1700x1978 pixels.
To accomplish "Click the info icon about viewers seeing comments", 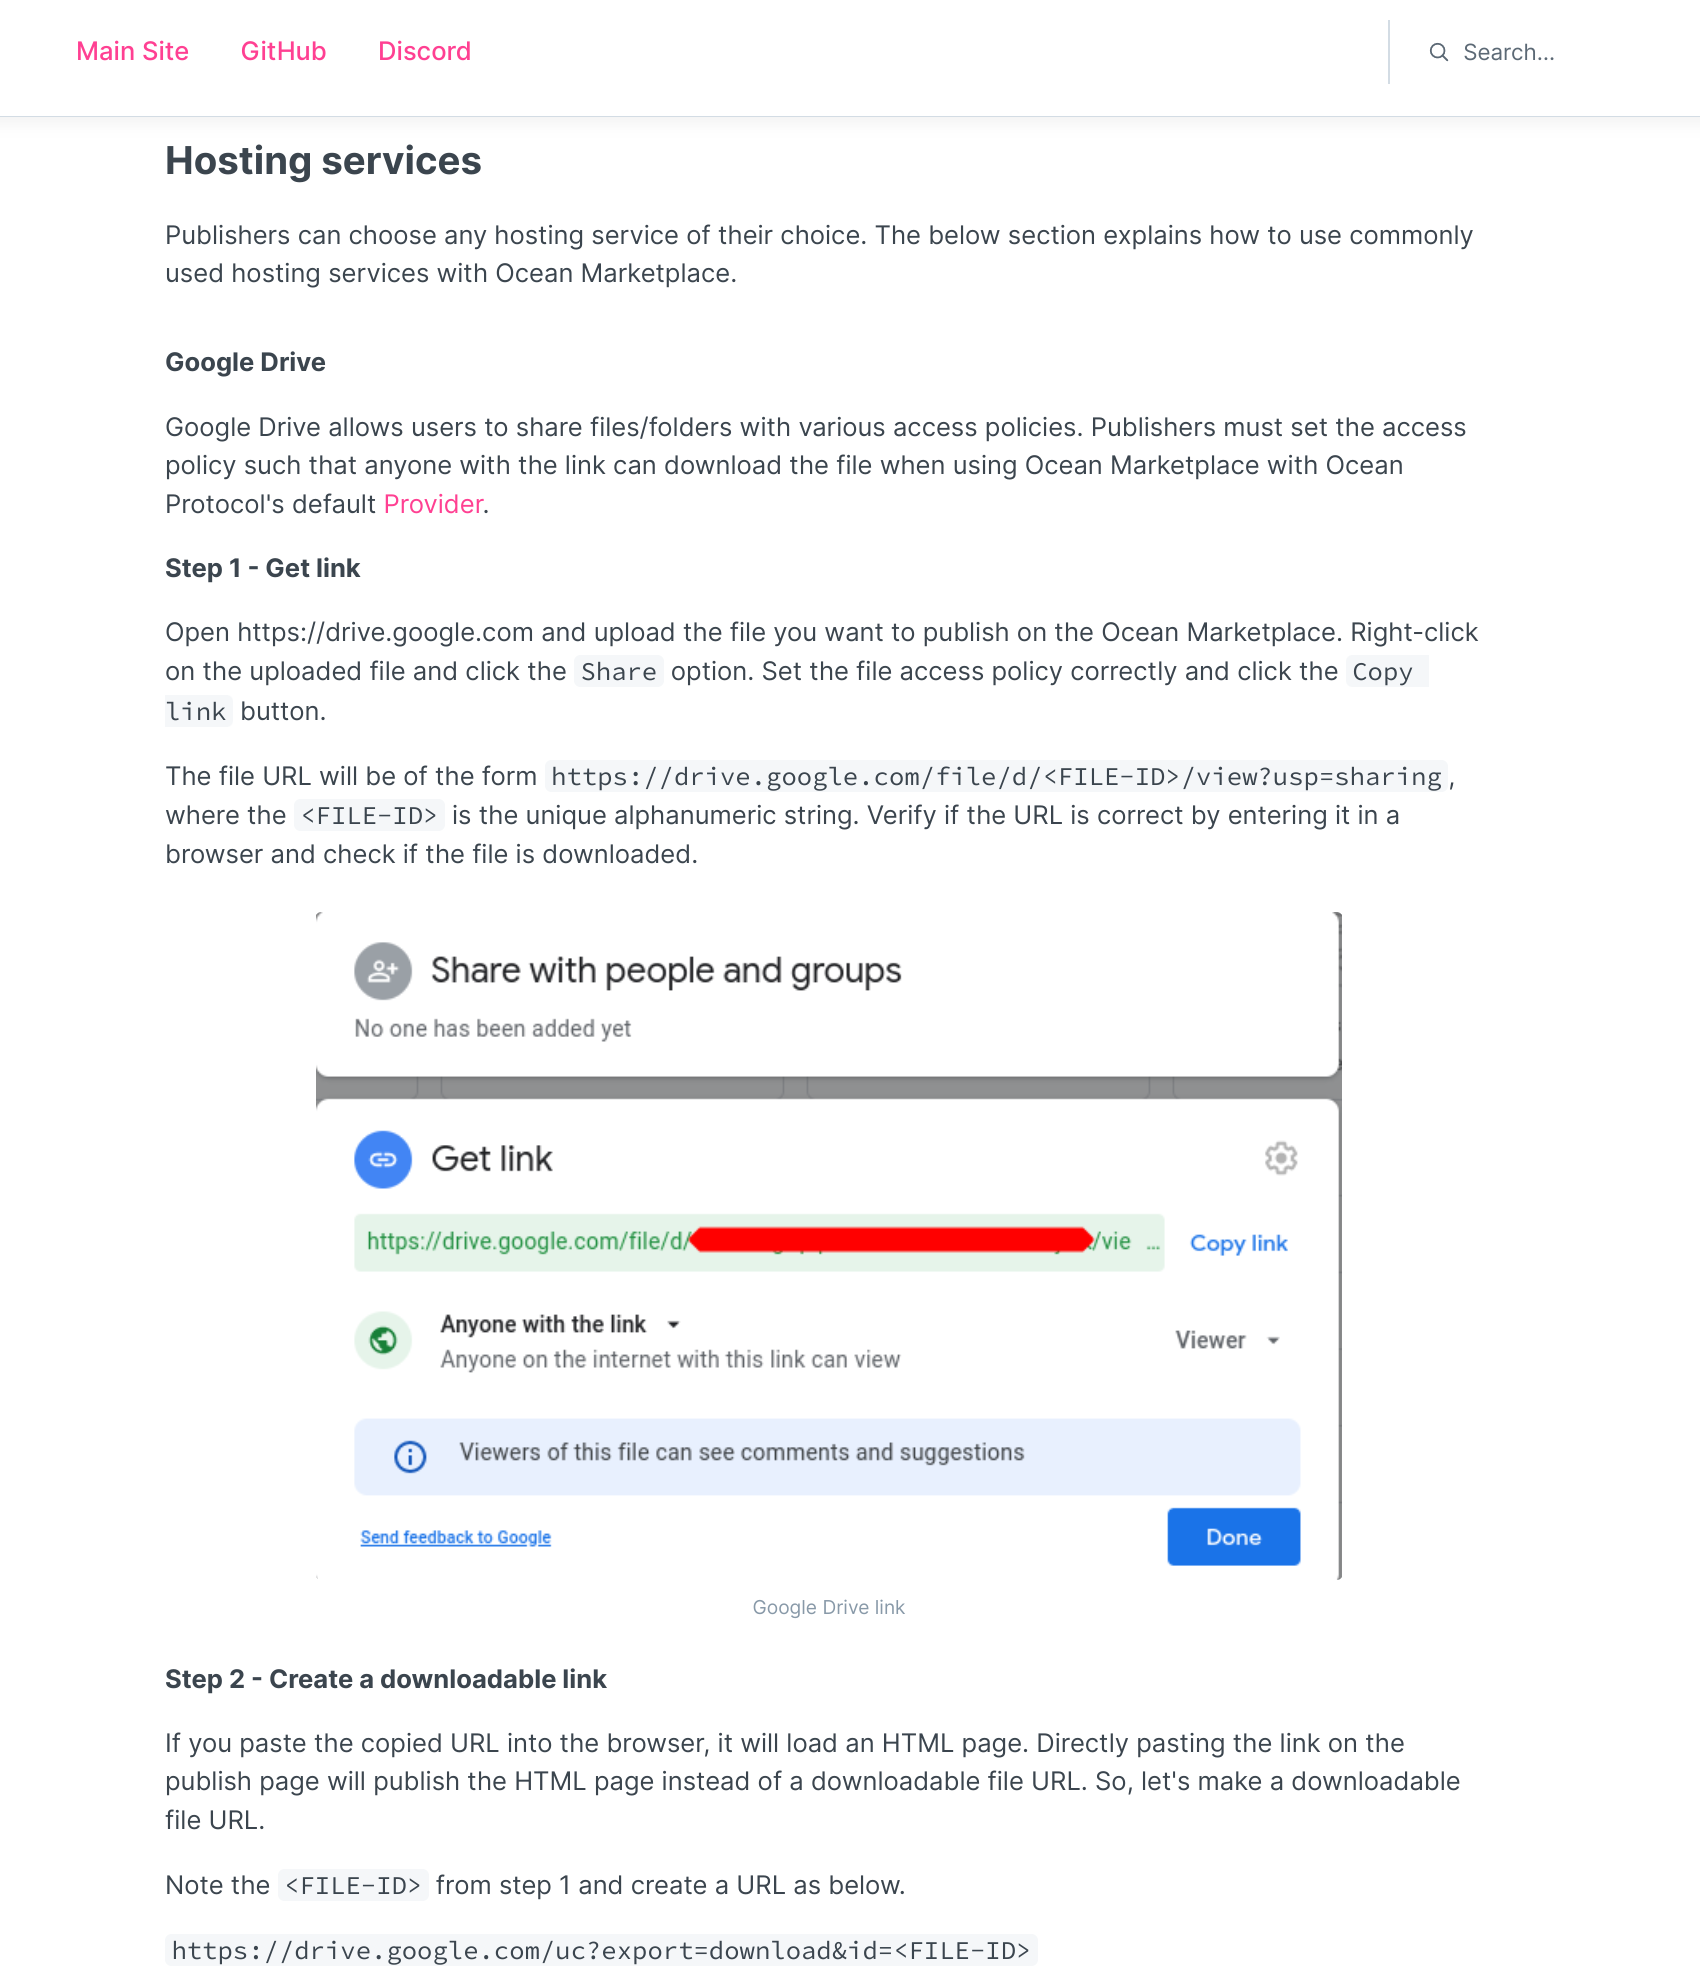I will (x=408, y=1456).
